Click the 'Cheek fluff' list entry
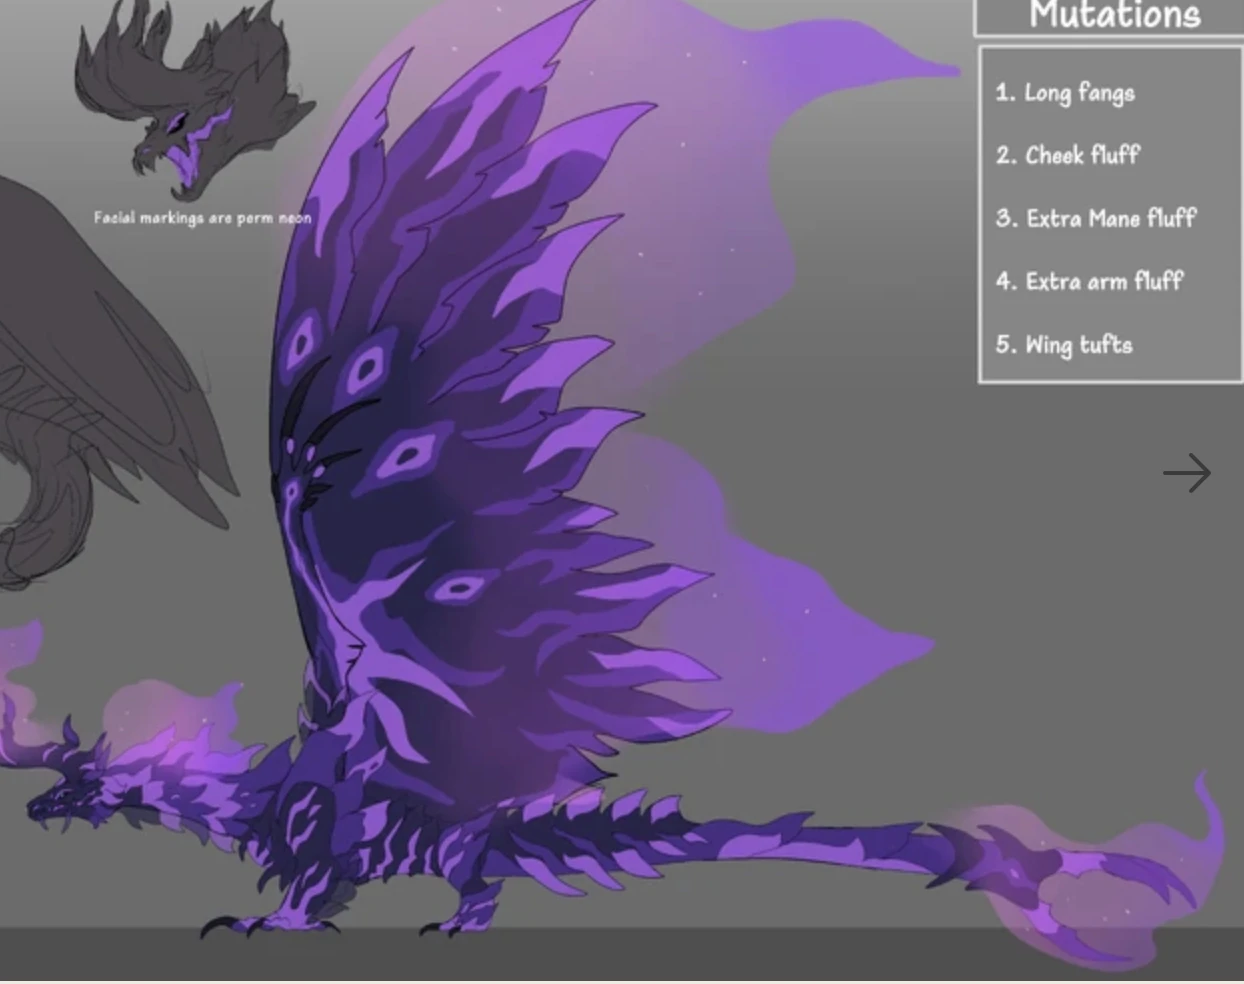Viewport: 1244px width, 984px height. (x=1066, y=155)
